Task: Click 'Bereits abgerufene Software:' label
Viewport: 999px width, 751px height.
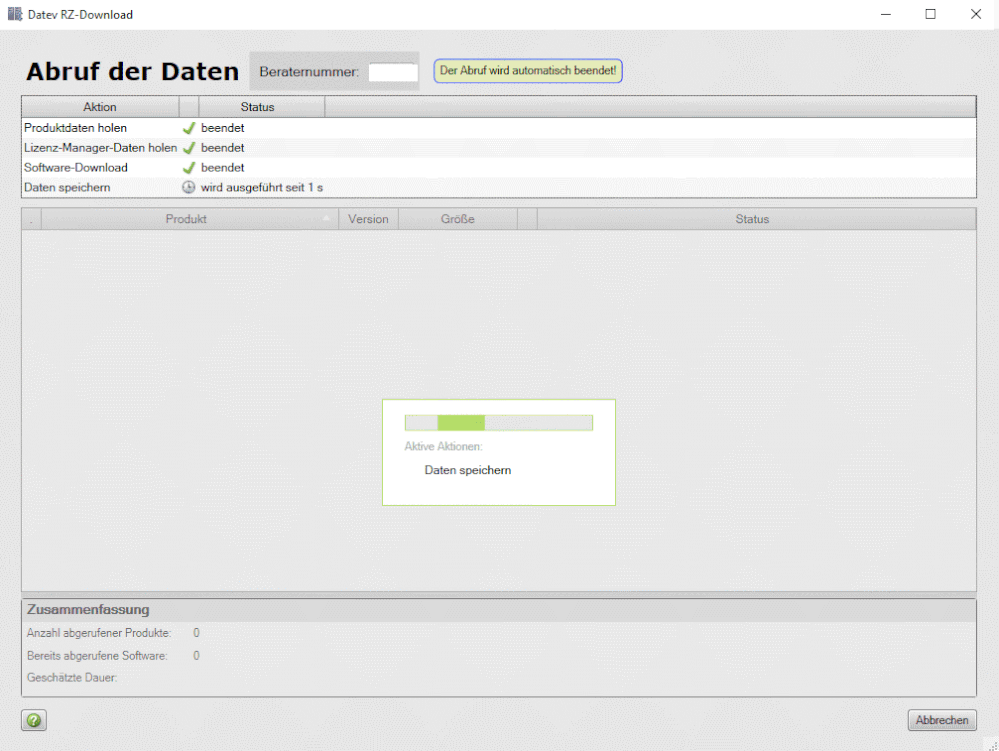Action: [x=97, y=655]
